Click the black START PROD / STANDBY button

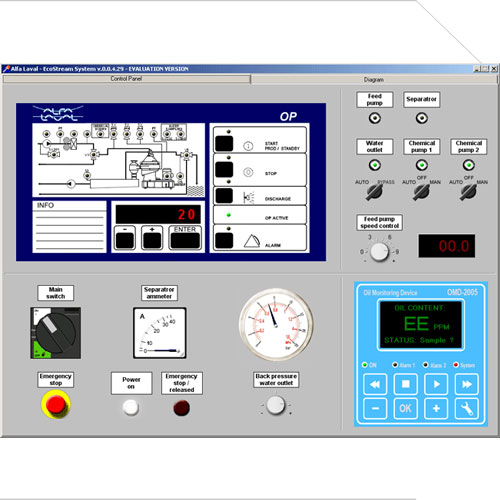coord(224,143)
